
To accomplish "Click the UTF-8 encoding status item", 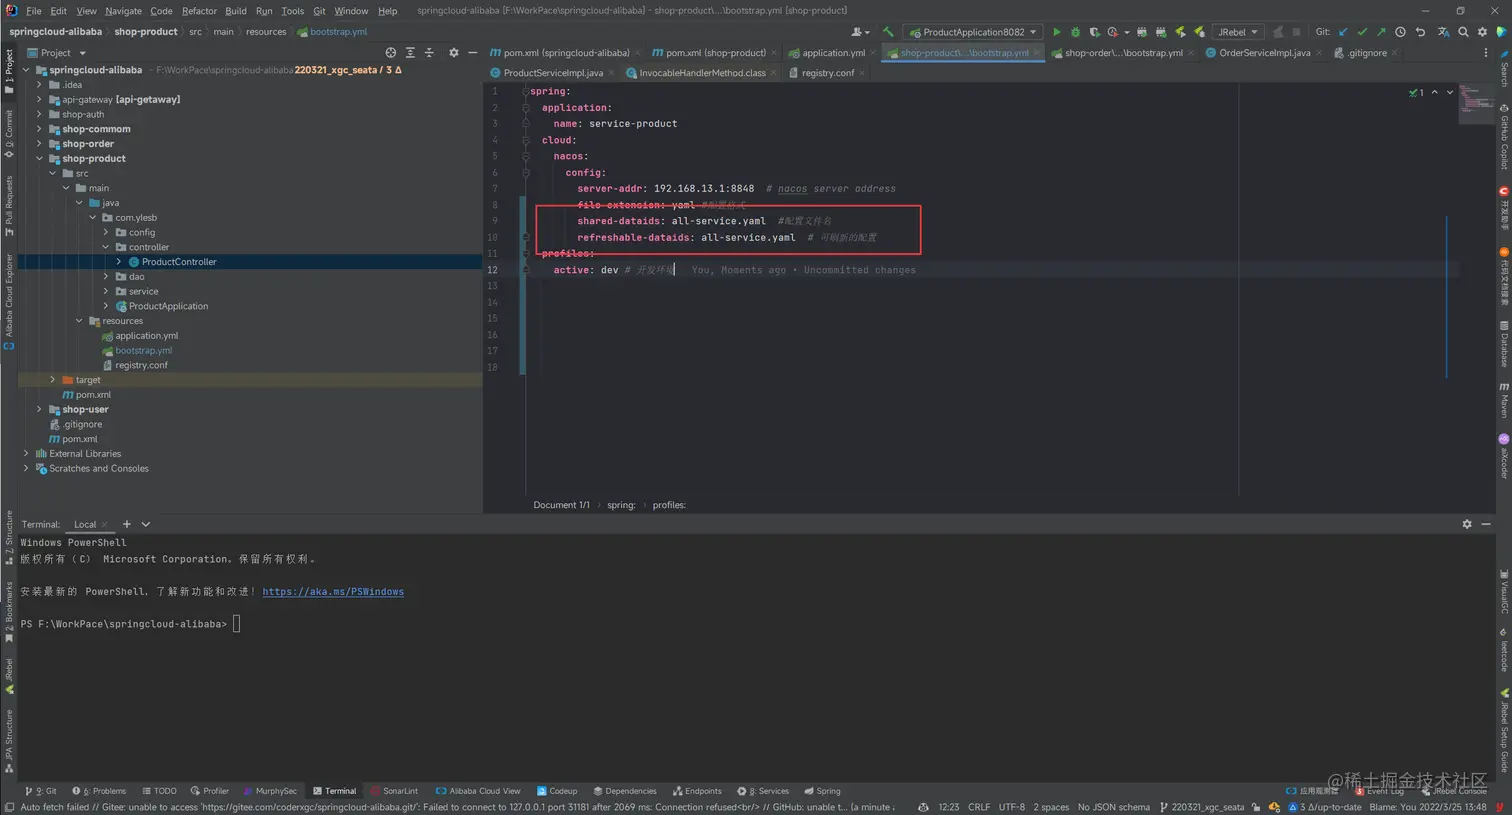I will pos(1012,807).
